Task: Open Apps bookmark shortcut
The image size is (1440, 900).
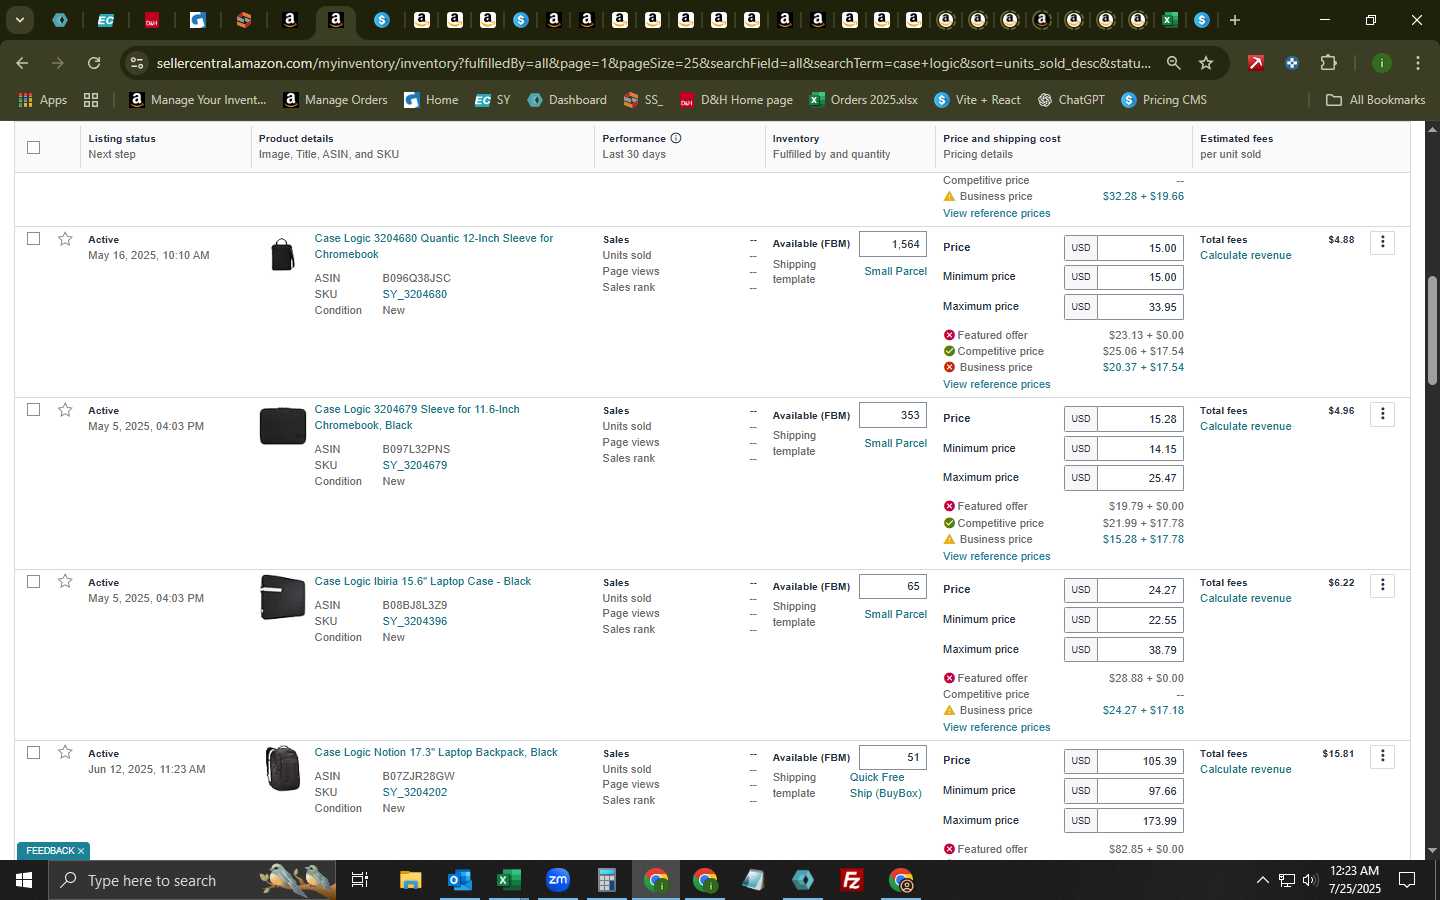Action: (x=42, y=100)
